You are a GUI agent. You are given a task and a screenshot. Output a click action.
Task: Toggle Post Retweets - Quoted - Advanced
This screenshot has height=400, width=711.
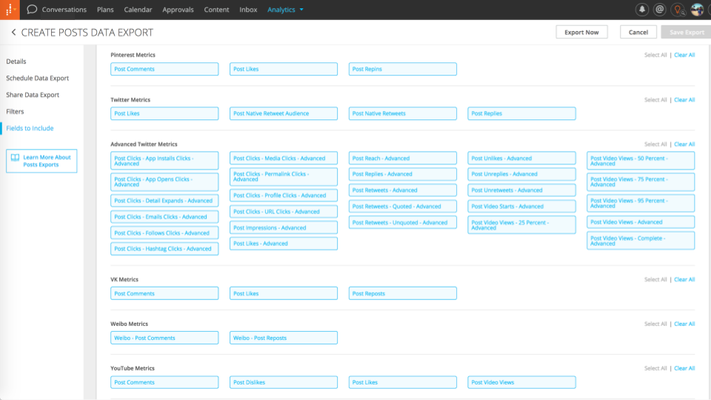[403, 206]
